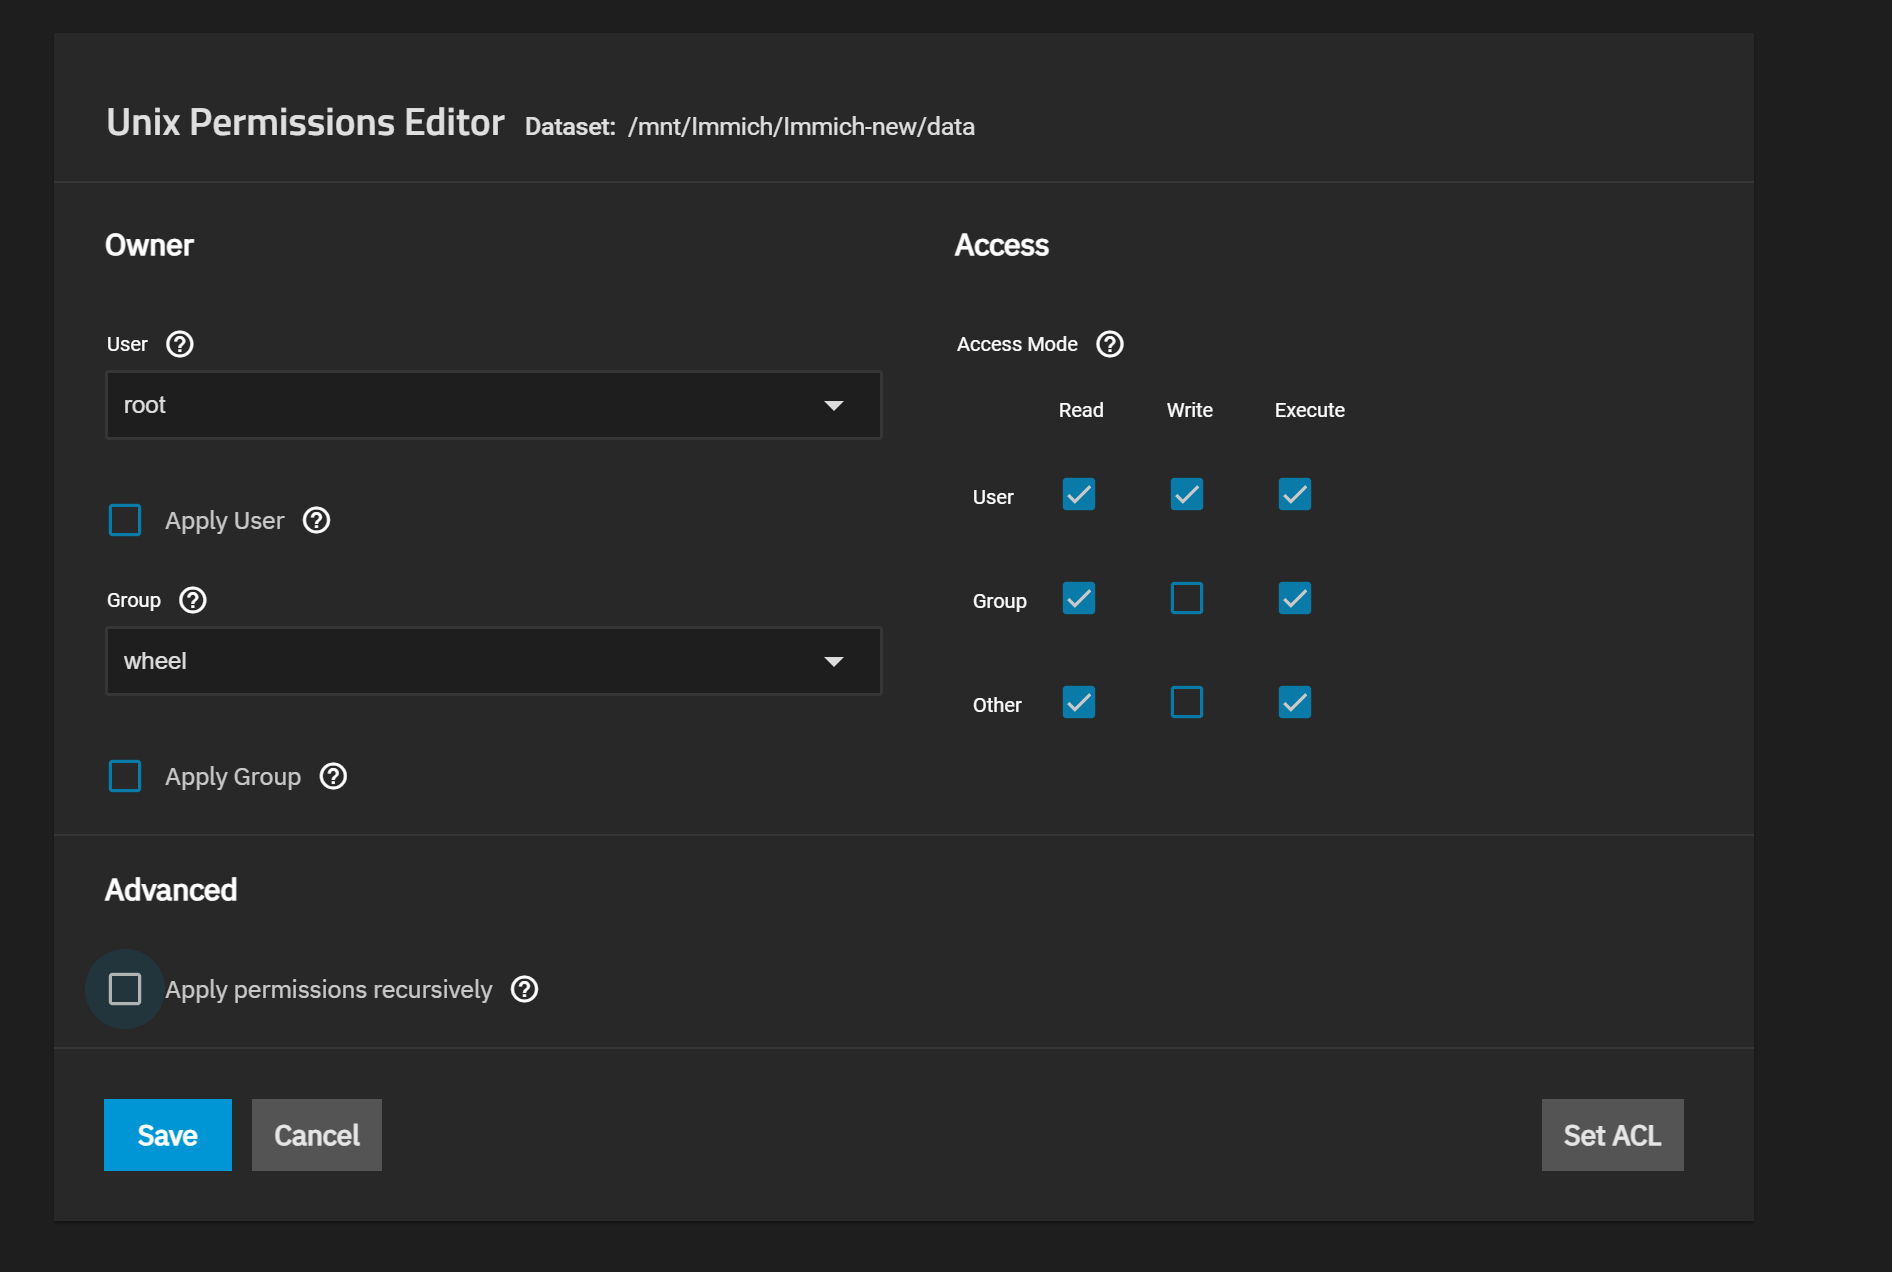Screen dimensions: 1892x1272
Task: Open the owner User dropdown showing root
Action: click(x=494, y=405)
